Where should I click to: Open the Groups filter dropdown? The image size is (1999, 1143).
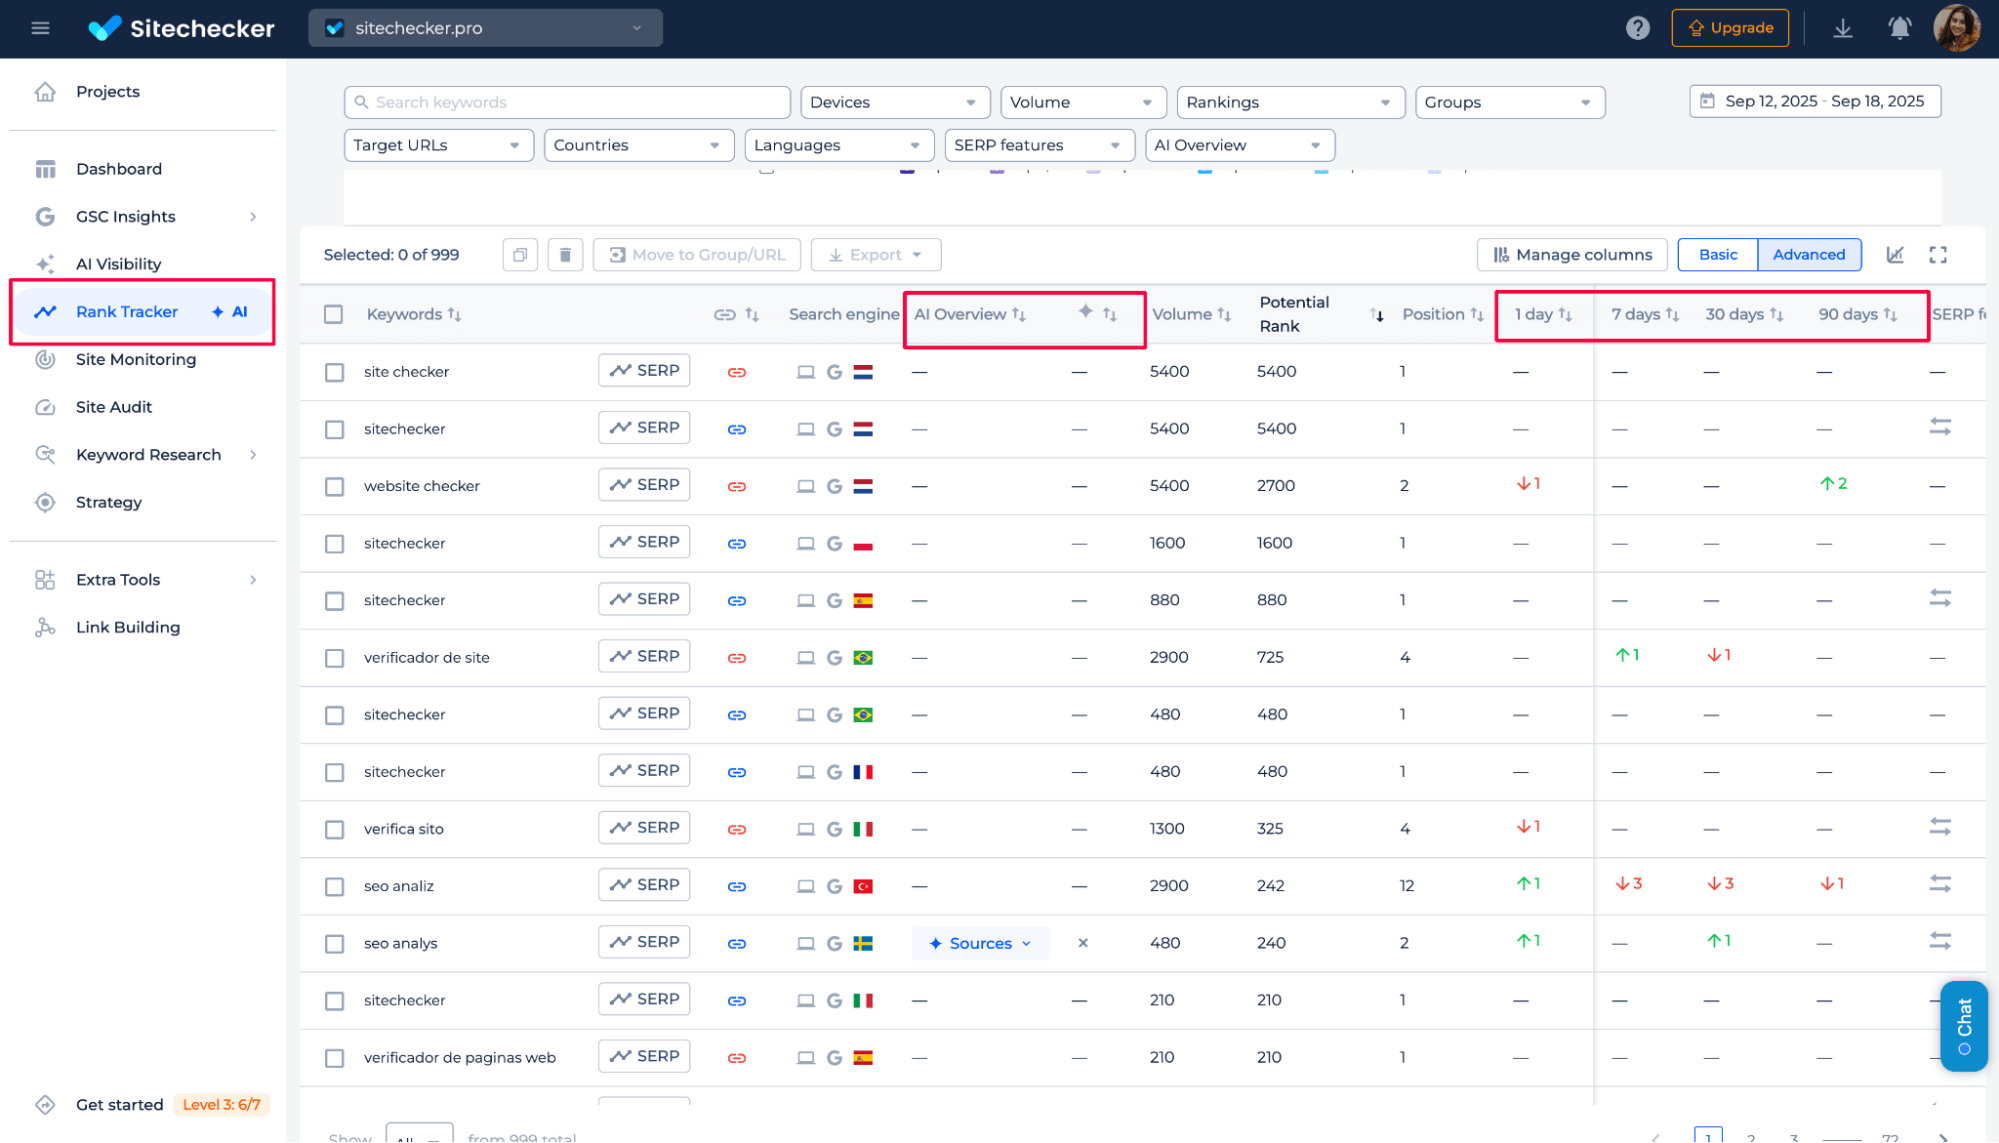pos(1509,102)
